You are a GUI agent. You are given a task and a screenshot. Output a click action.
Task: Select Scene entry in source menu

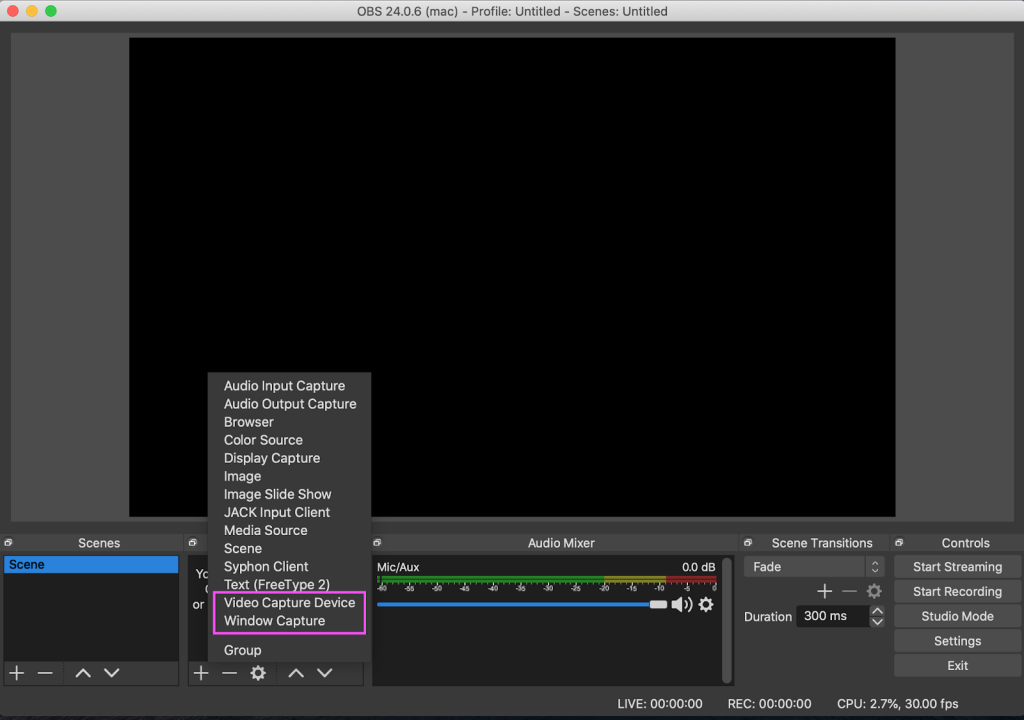click(x=243, y=549)
